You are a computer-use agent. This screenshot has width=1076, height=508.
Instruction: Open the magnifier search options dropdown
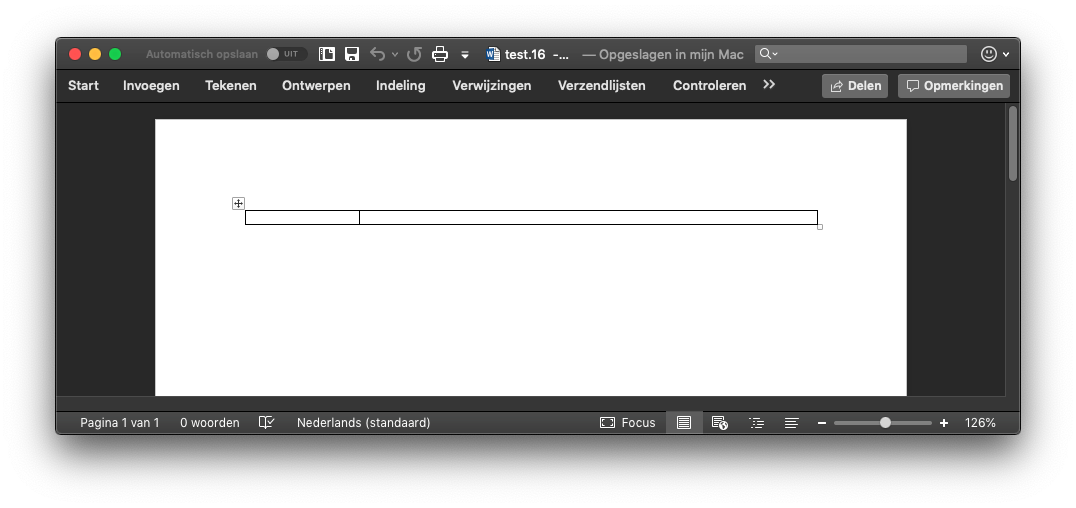click(769, 54)
